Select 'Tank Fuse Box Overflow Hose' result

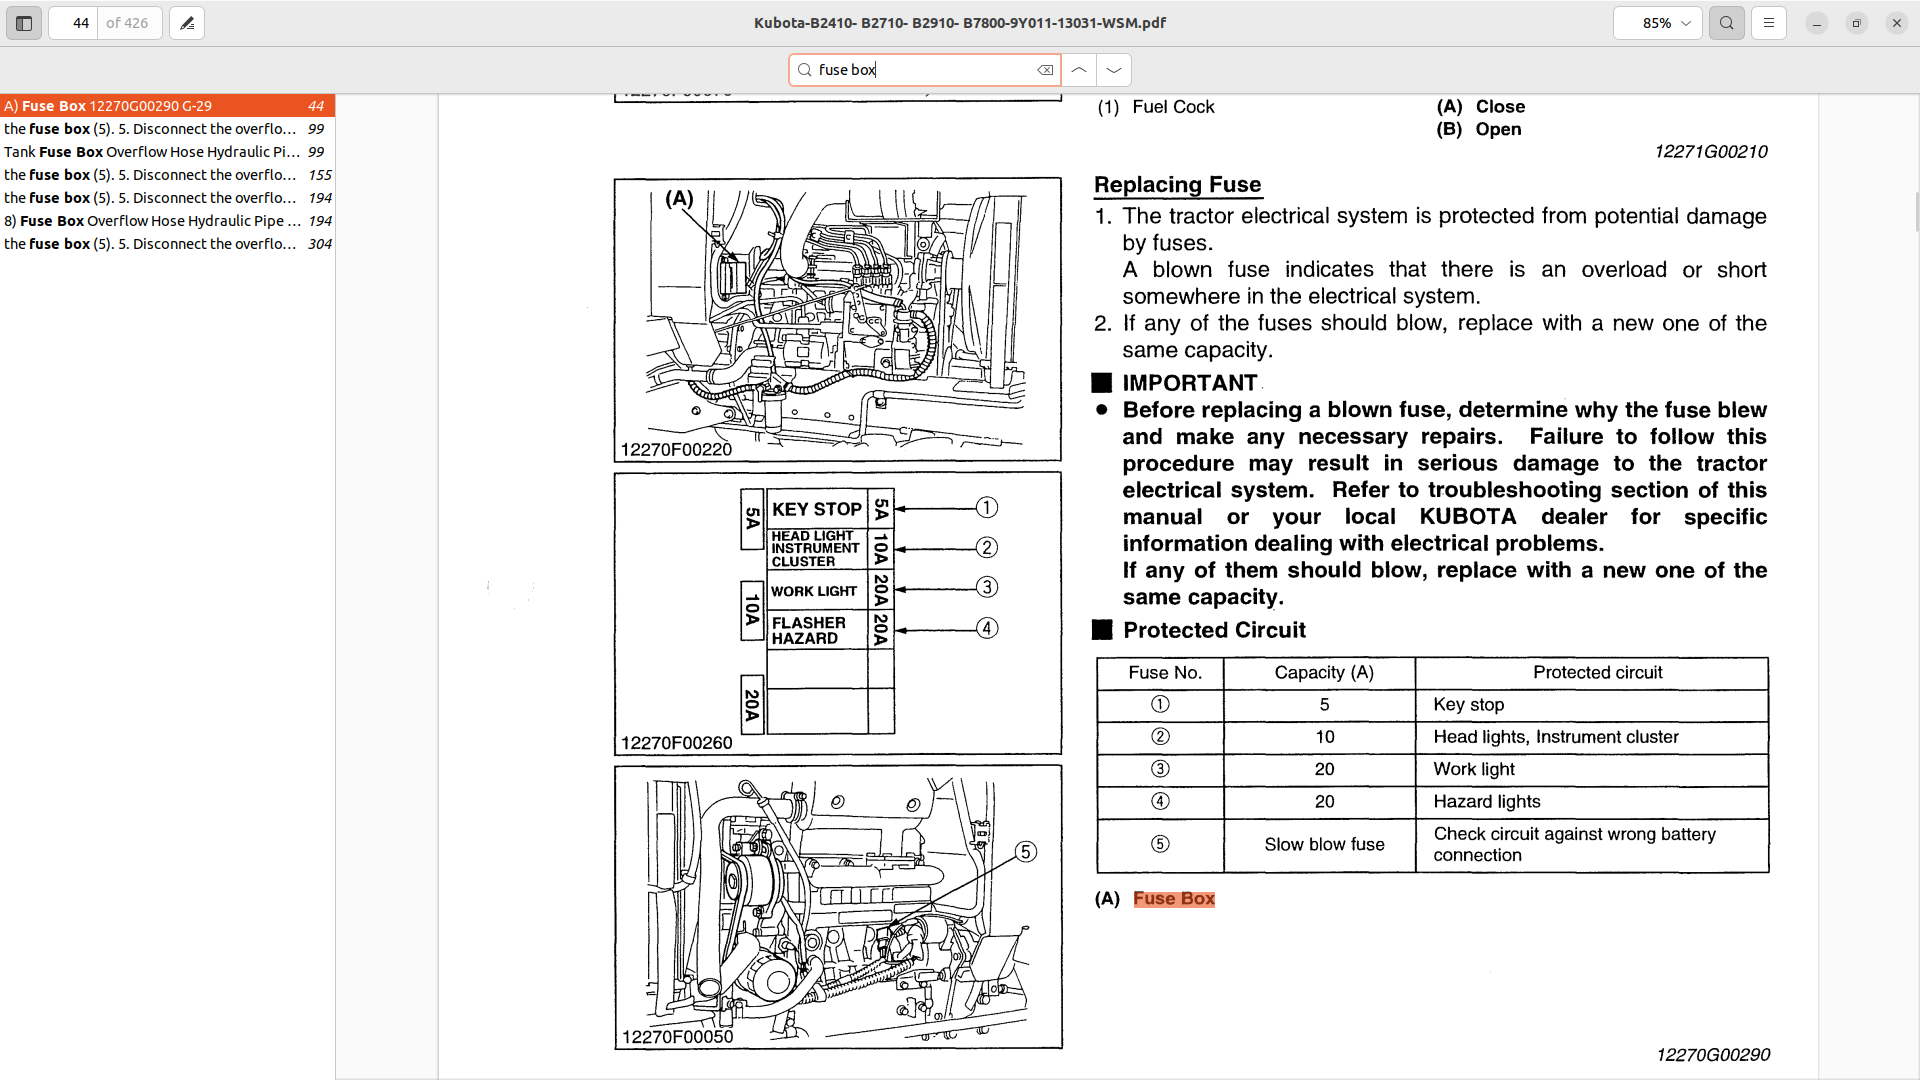[167, 152]
